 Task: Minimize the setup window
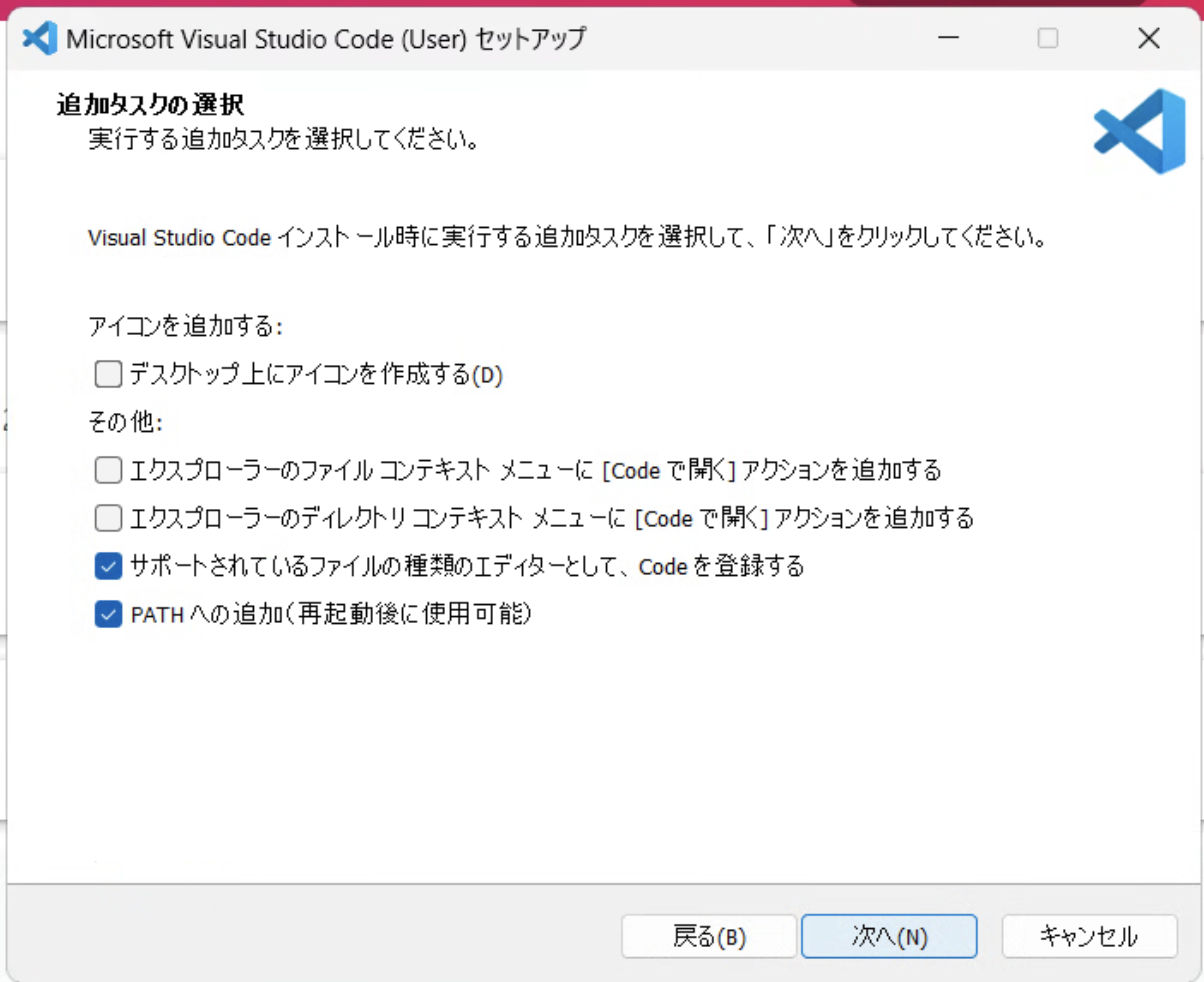point(947,39)
